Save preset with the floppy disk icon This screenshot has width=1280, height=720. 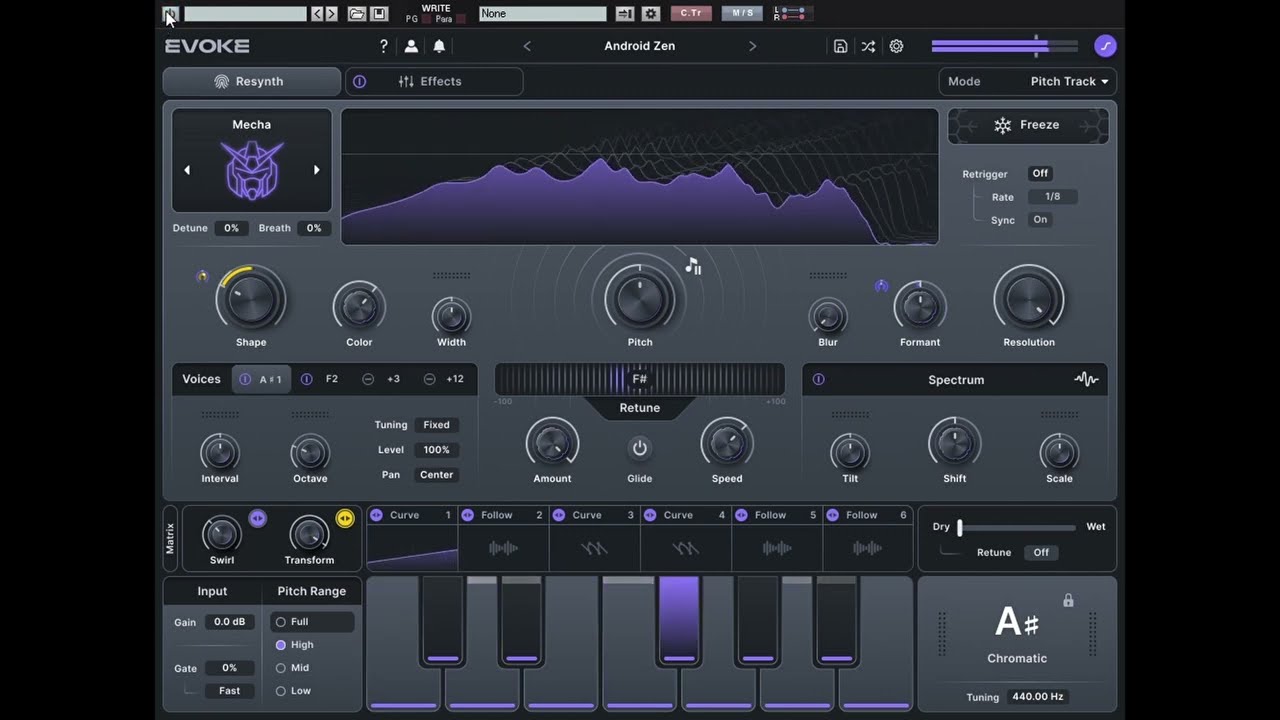[x=840, y=46]
